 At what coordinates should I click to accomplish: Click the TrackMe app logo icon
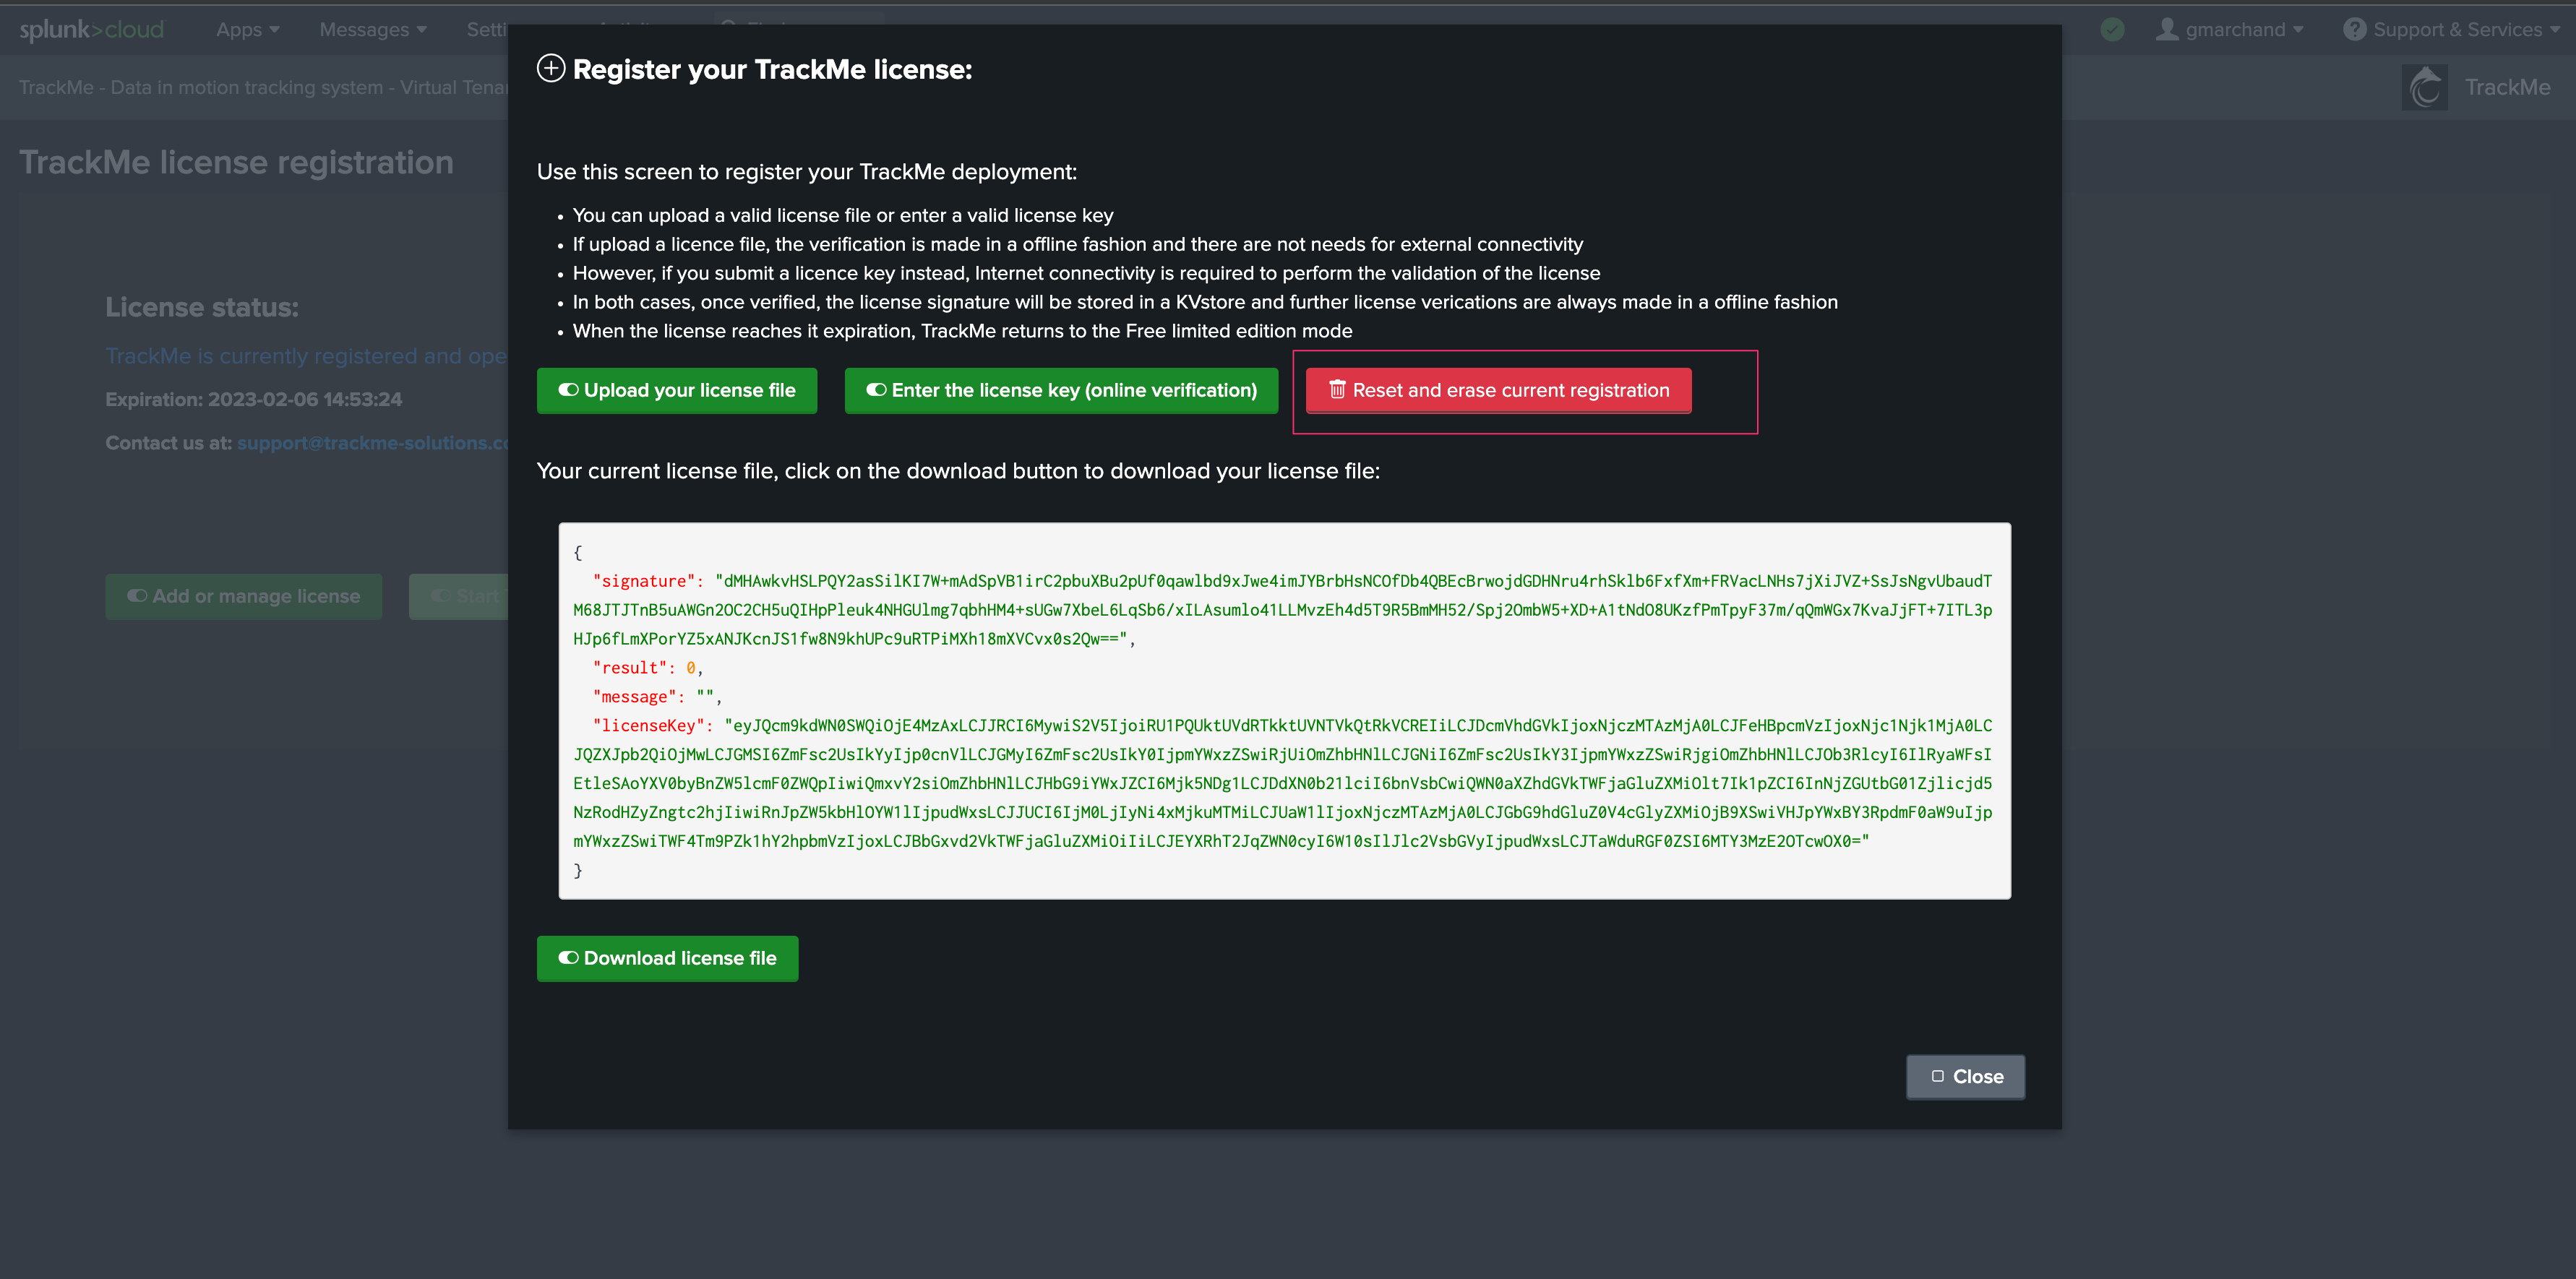coord(2424,88)
